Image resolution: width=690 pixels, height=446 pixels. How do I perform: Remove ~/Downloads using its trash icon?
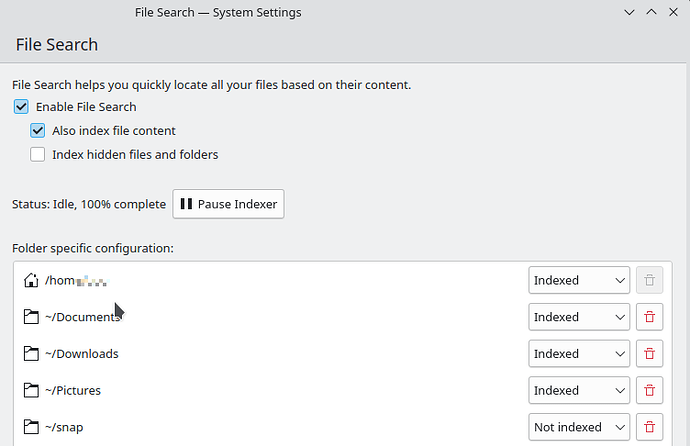(x=649, y=354)
